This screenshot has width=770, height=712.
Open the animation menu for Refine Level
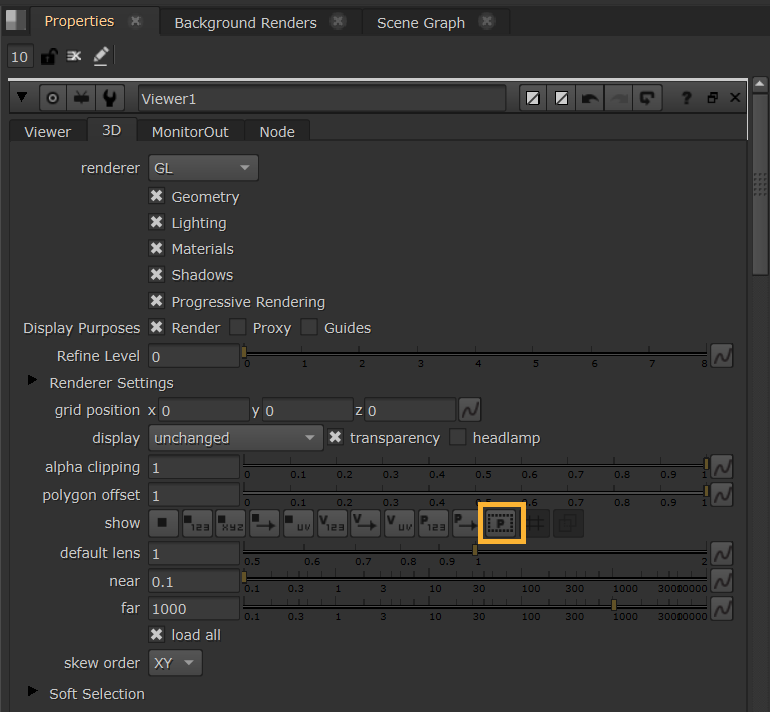pyautogui.click(x=722, y=356)
